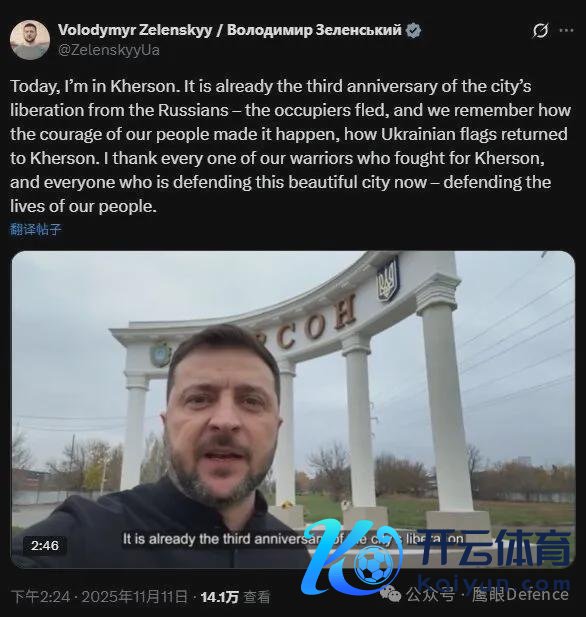Open the Grok explain-post icon
The height and width of the screenshot is (617, 586).
point(540,30)
